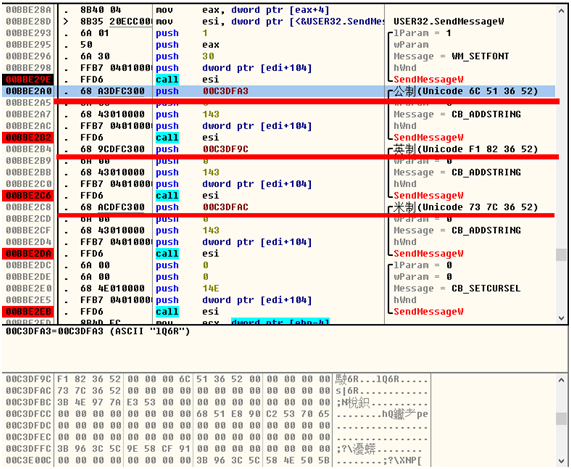The height and width of the screenshot is (469, 571).
Task: Select the breakpoint address 00BBE2DA
Action: pos(28,253)
